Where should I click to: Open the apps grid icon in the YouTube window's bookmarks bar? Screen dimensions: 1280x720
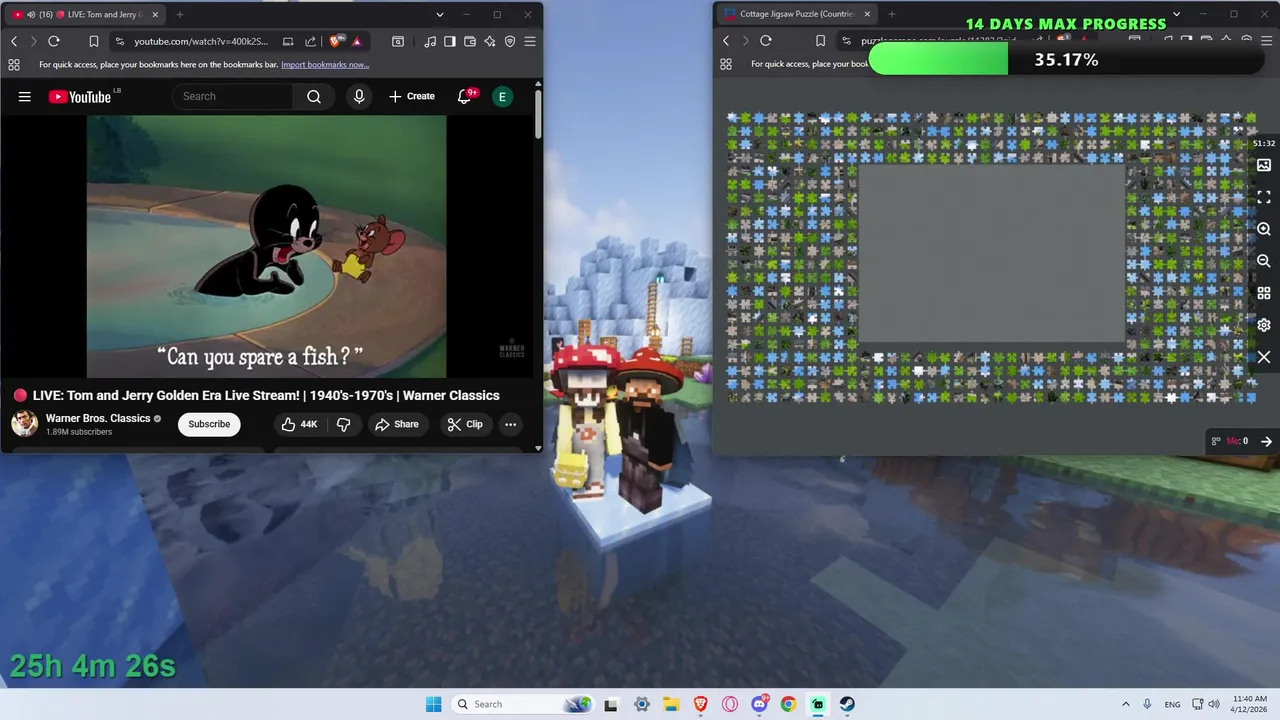pos(14,64)
